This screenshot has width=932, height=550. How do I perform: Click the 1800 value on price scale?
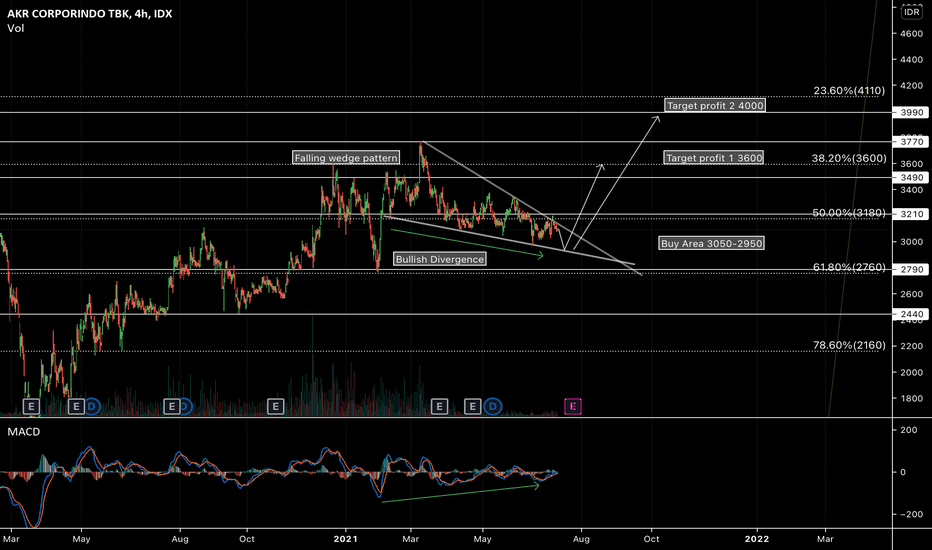912,398
